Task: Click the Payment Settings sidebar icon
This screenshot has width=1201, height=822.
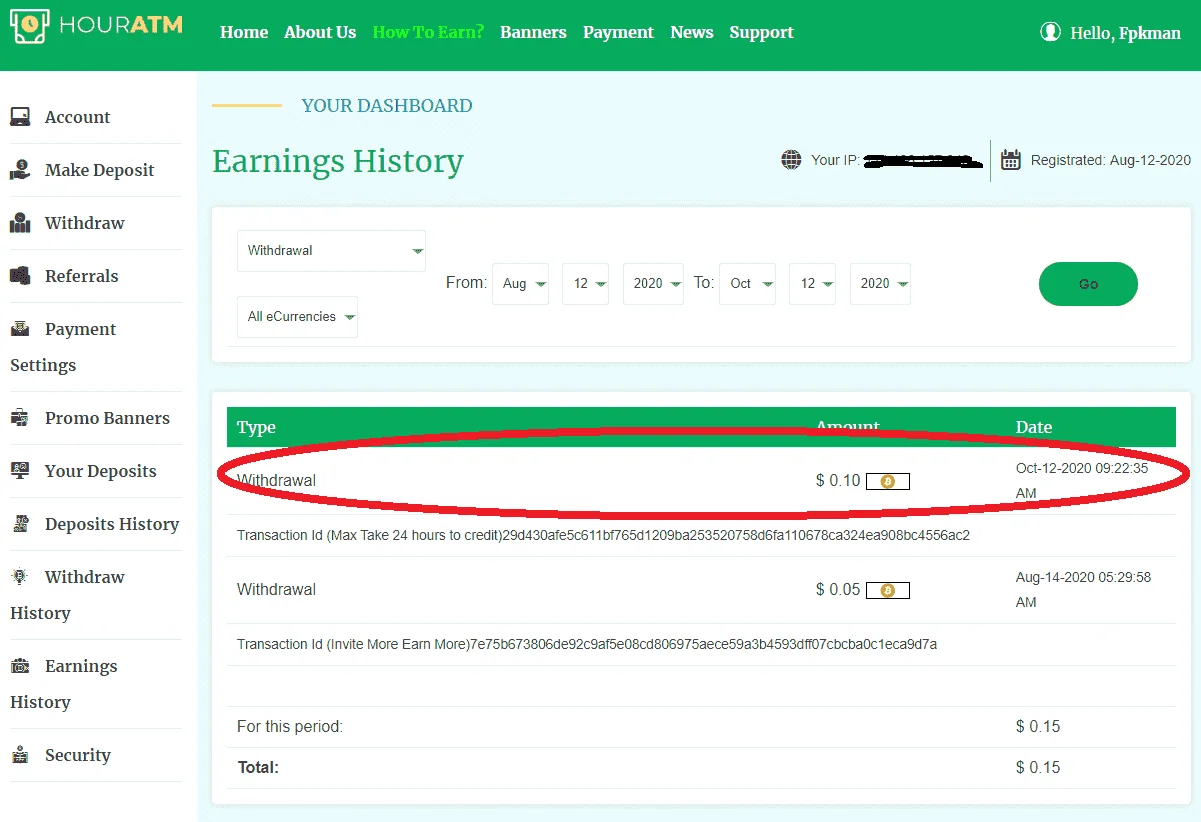Action: [20, 329]
